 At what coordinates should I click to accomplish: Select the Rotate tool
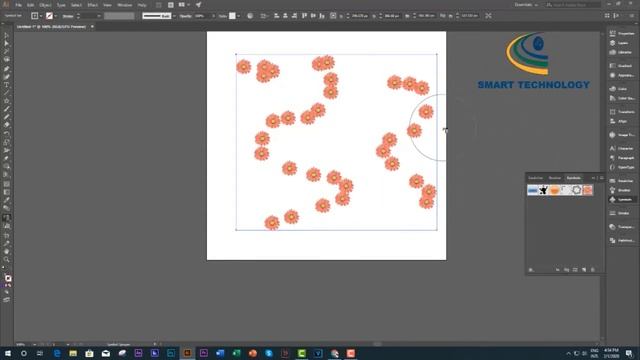(x=6, y=133)
